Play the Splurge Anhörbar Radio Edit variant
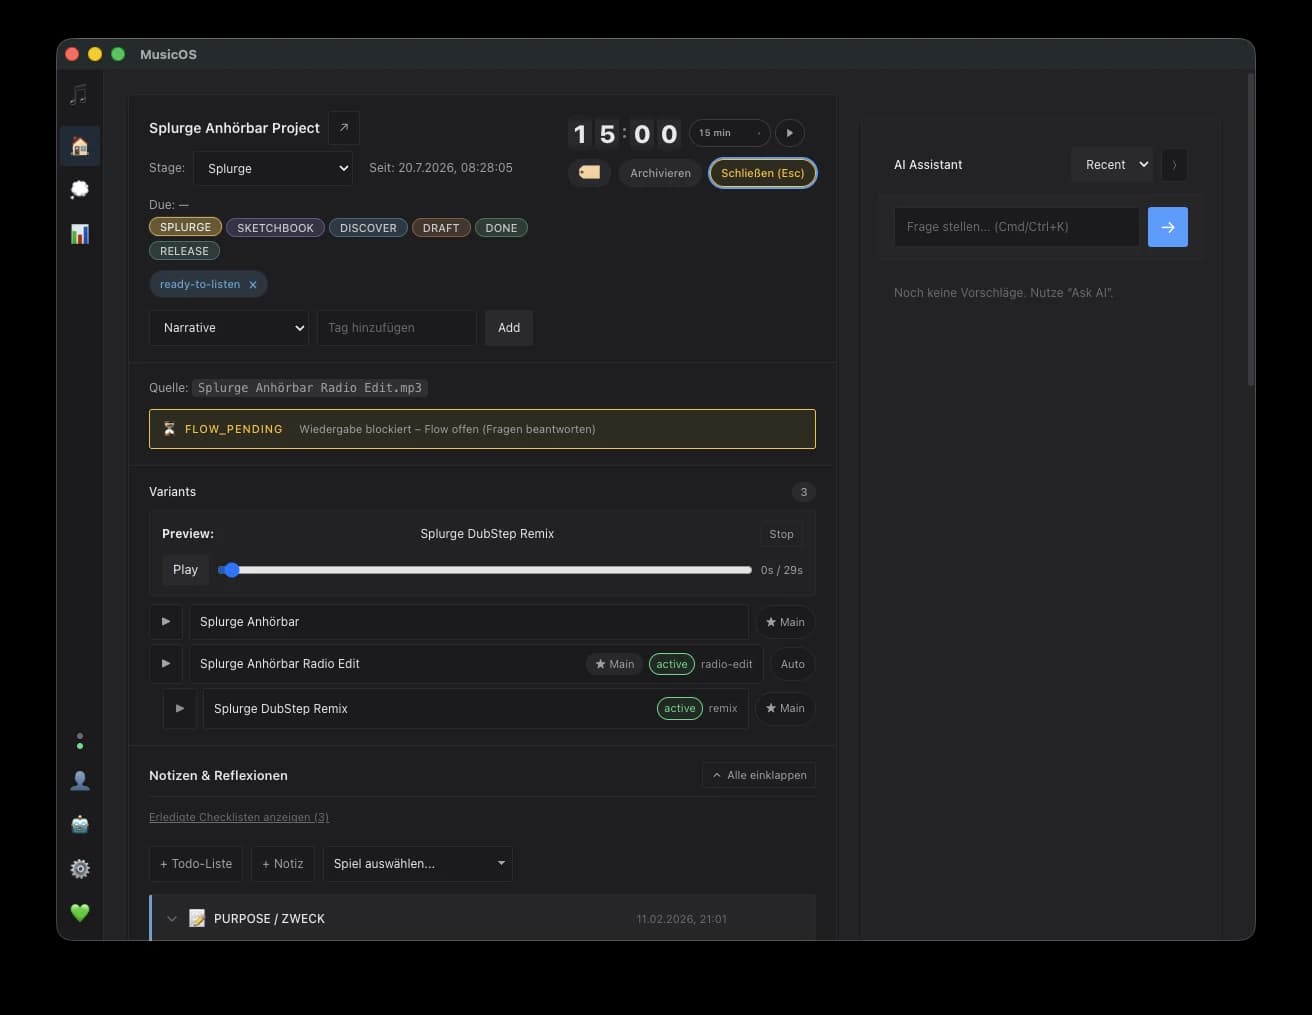This screenshot has height=1015, width=1312. (x=166, y=664)
